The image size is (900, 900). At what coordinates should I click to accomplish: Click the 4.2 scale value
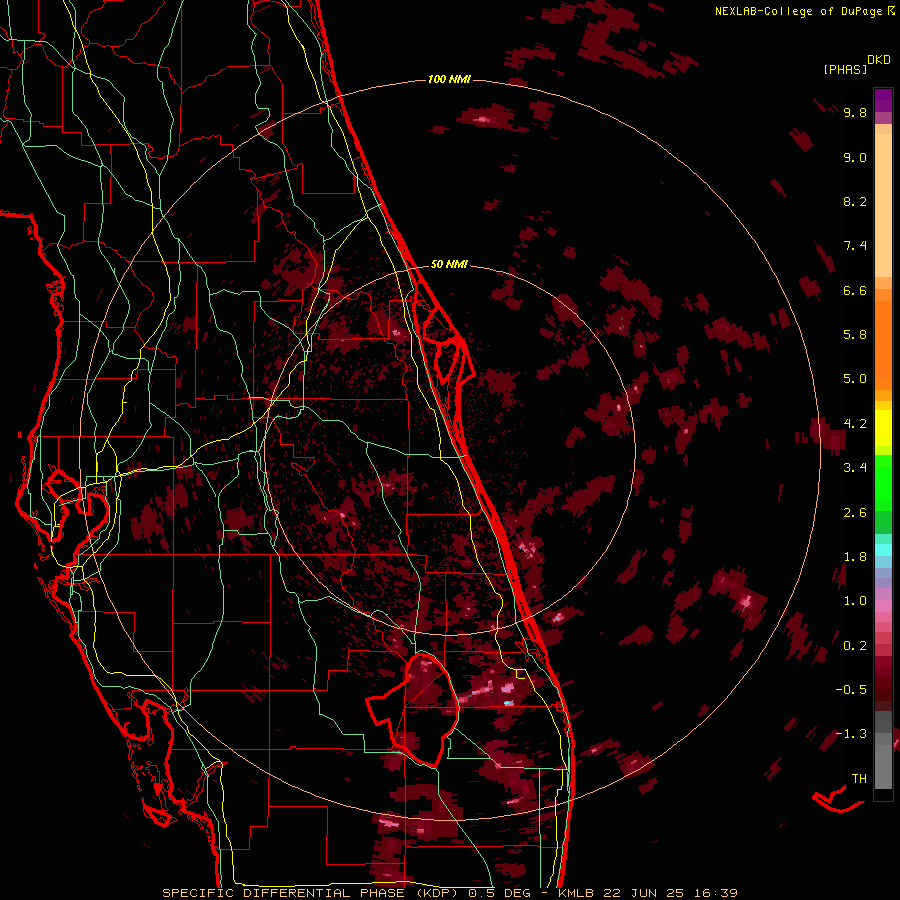pyautogui.click(x=855, y=424)
